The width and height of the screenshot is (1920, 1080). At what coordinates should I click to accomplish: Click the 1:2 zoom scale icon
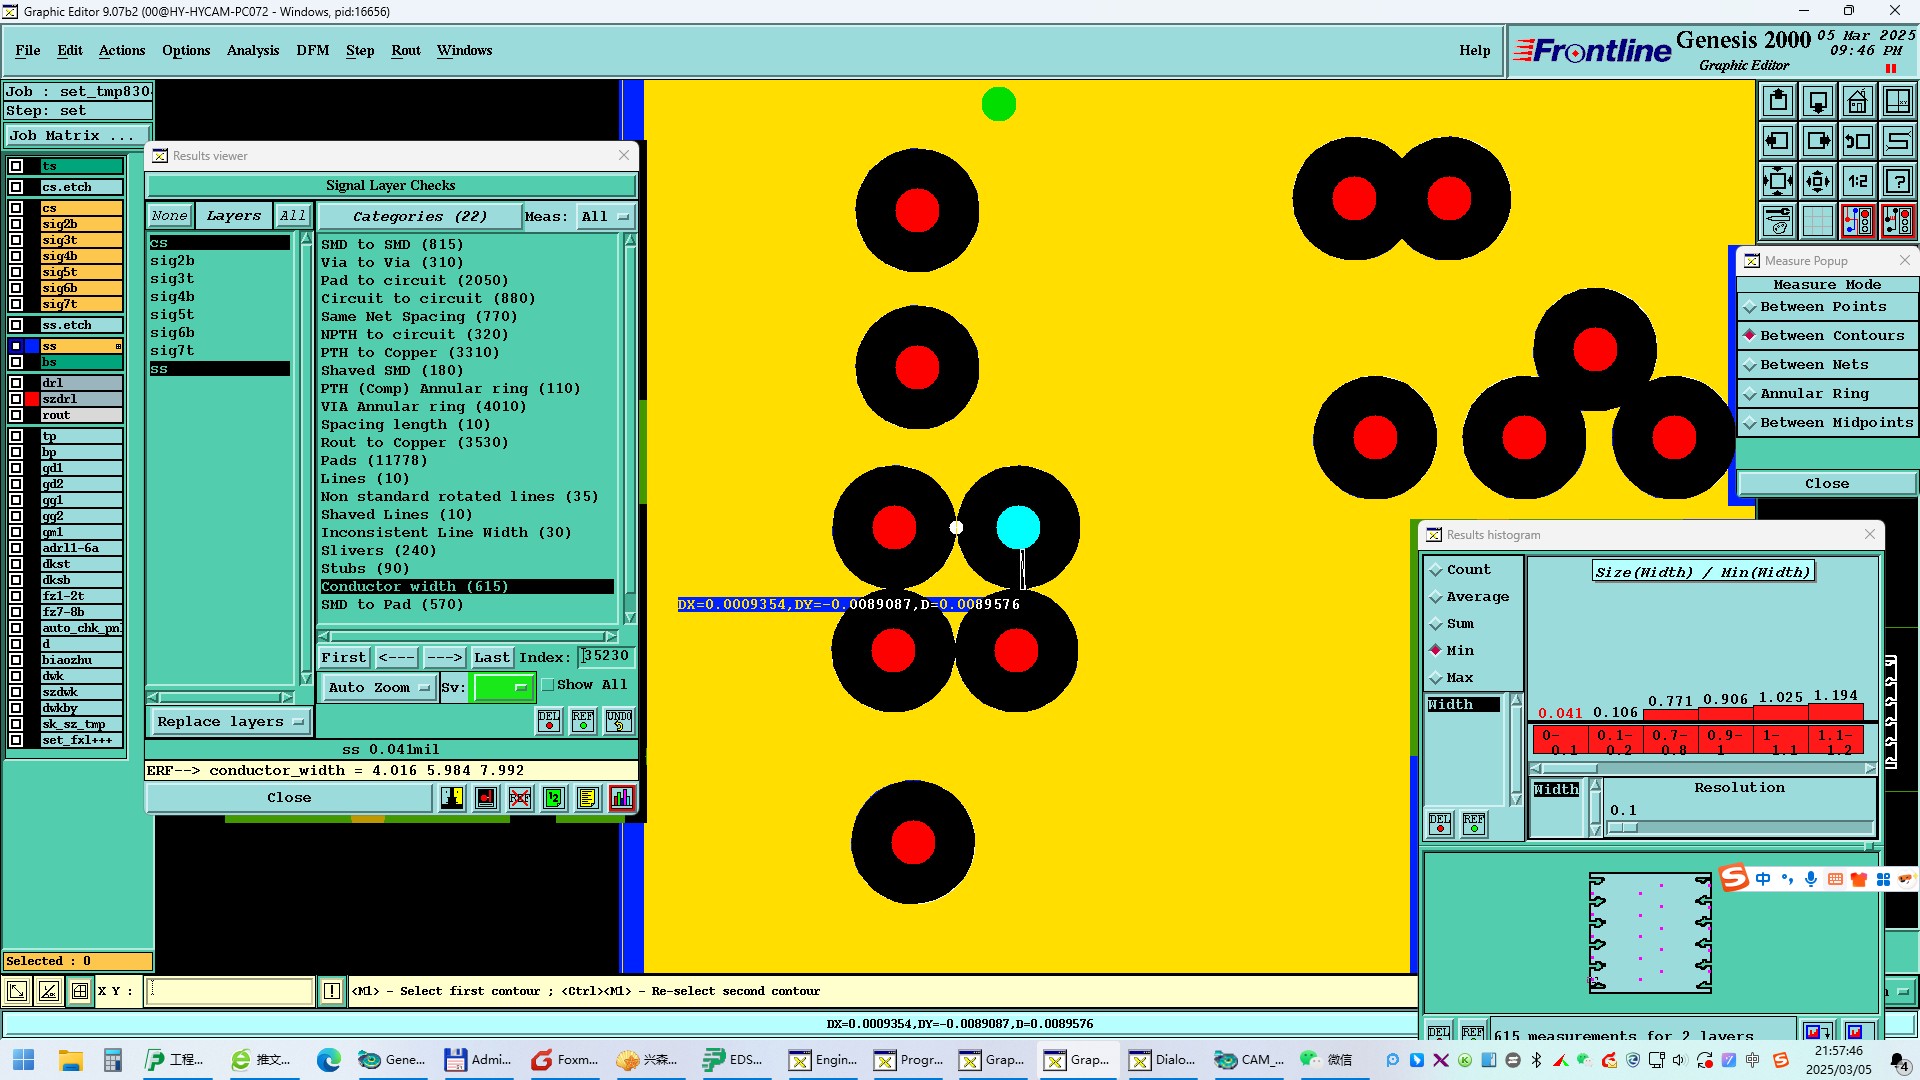[1857, 181]
